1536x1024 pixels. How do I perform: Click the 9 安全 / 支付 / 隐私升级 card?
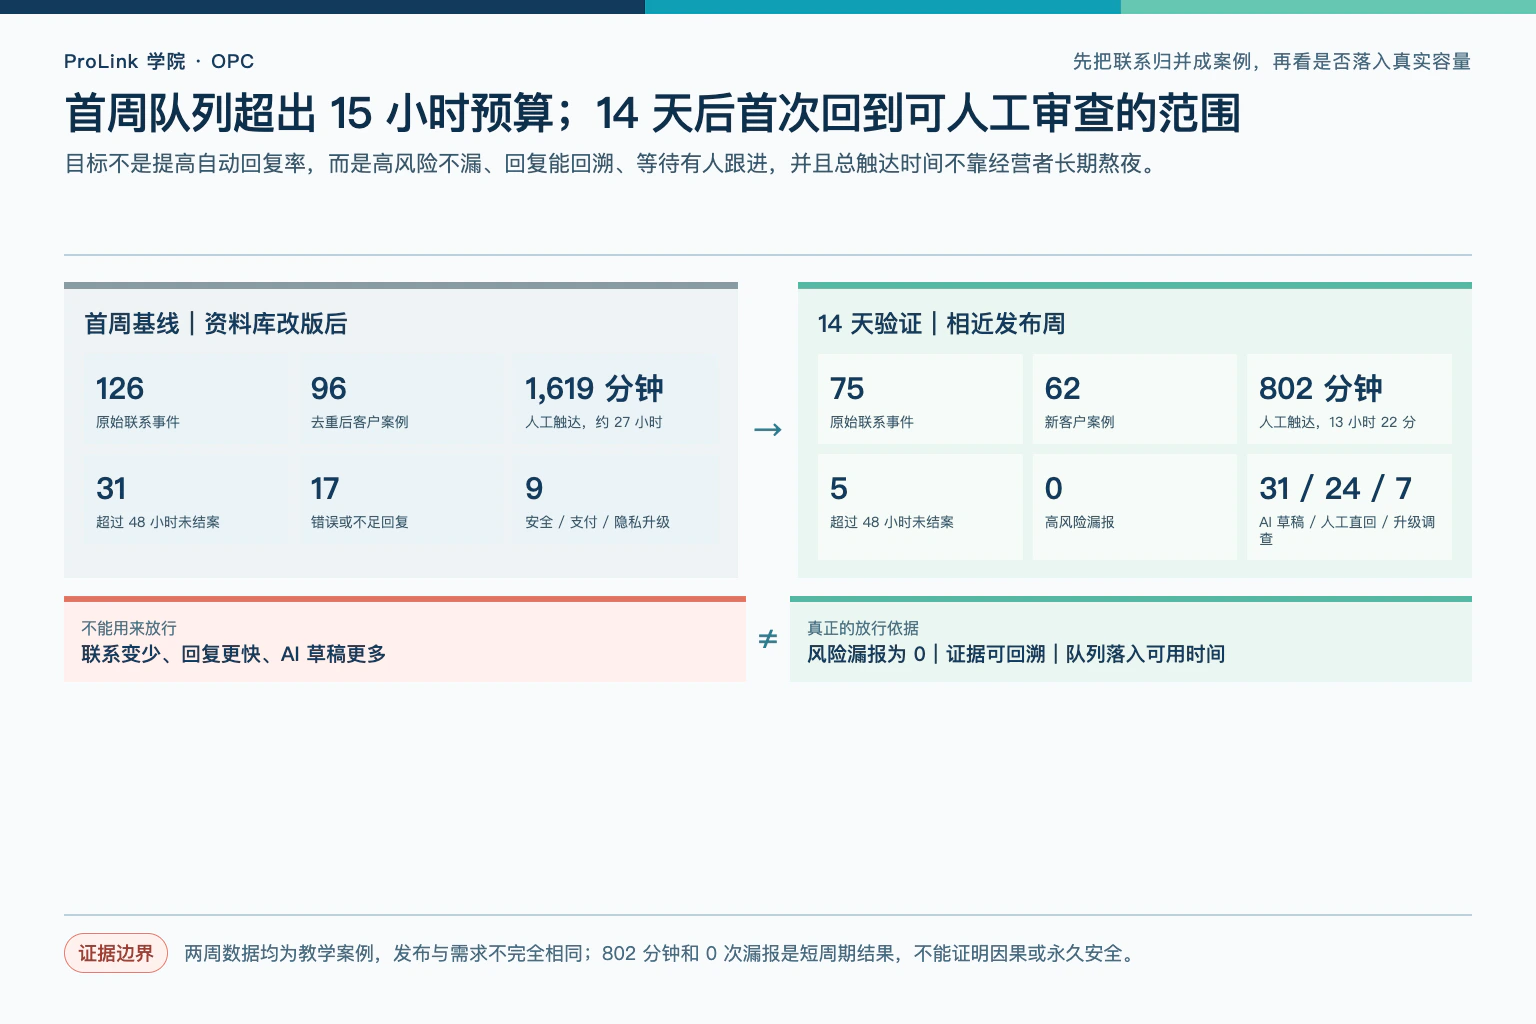616,499
